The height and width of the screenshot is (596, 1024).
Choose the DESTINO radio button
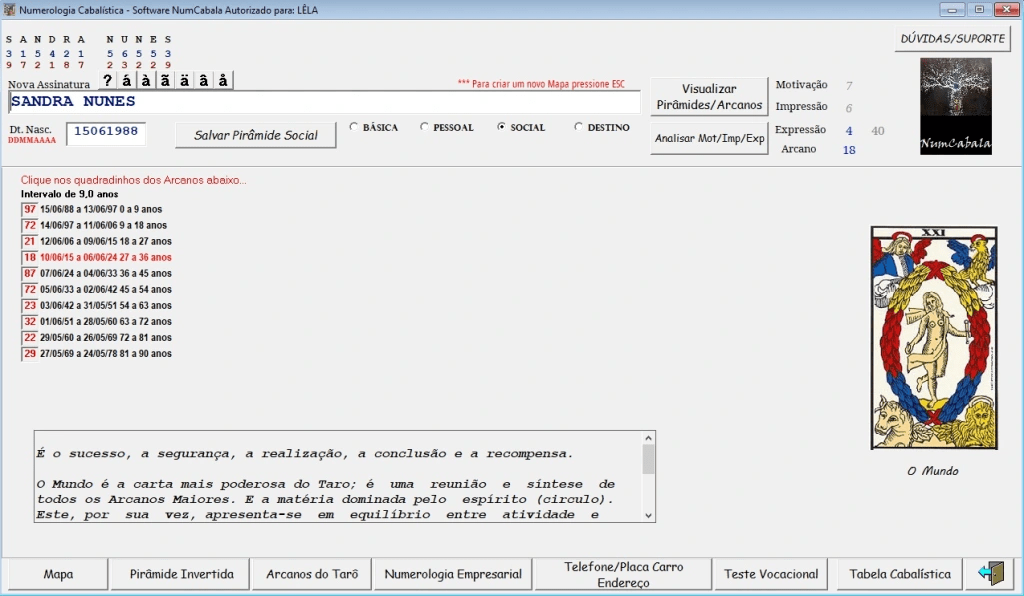pyautogui.click(x=579, y=127)
